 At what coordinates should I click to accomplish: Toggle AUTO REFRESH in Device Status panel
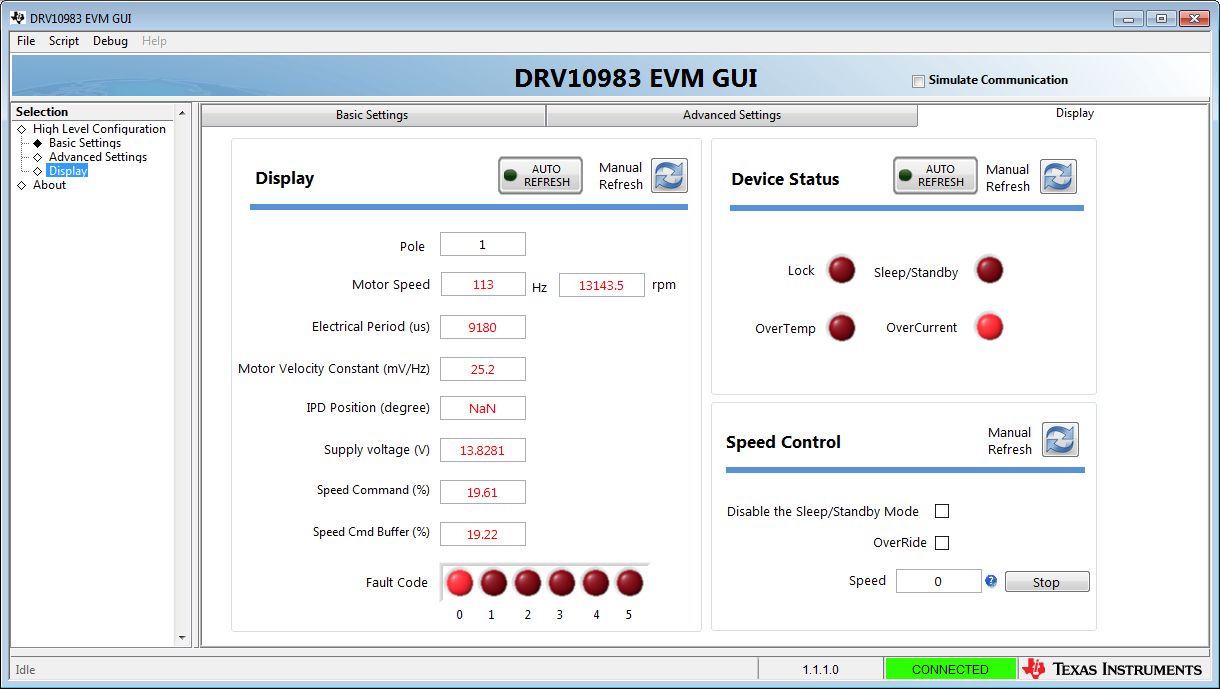pyautogui.click(x=935, y=176)
